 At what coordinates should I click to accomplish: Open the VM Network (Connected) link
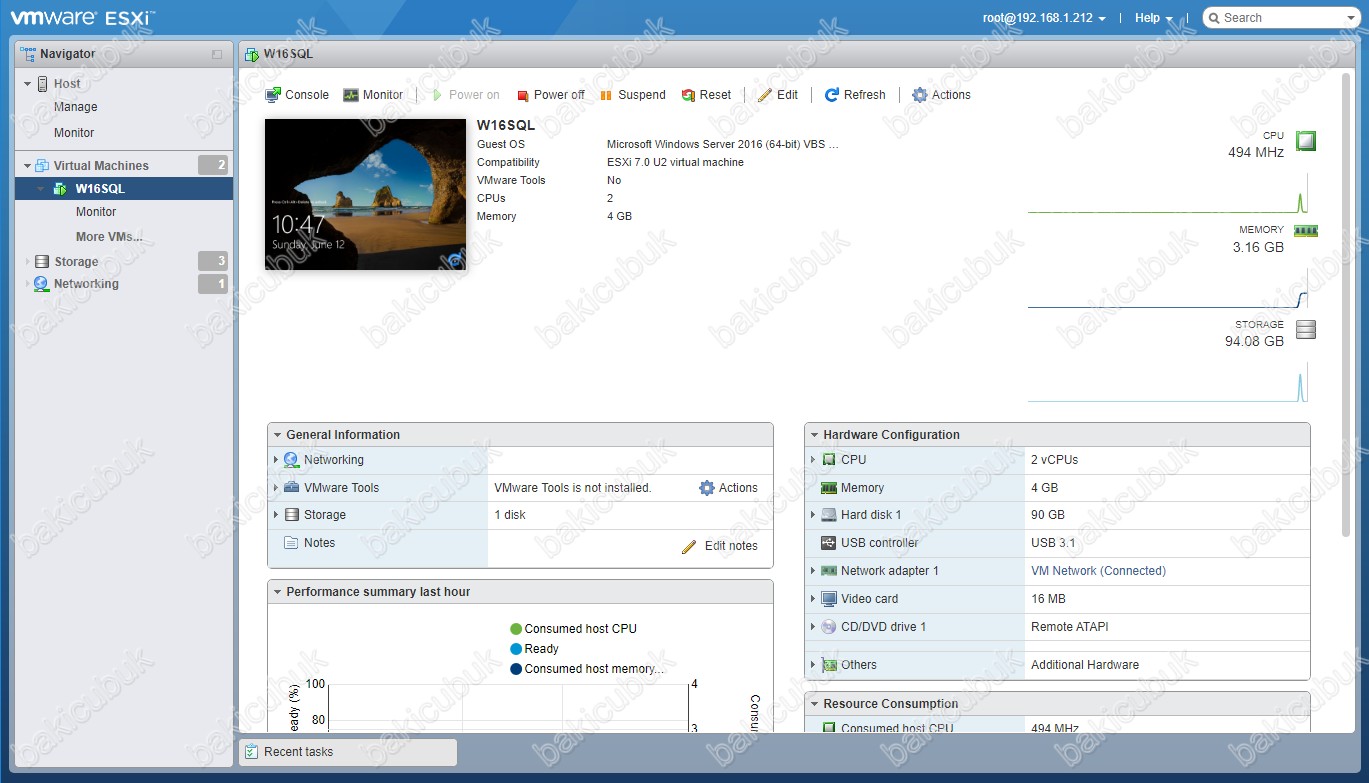pyautogui.click(x=1098, y=571)
